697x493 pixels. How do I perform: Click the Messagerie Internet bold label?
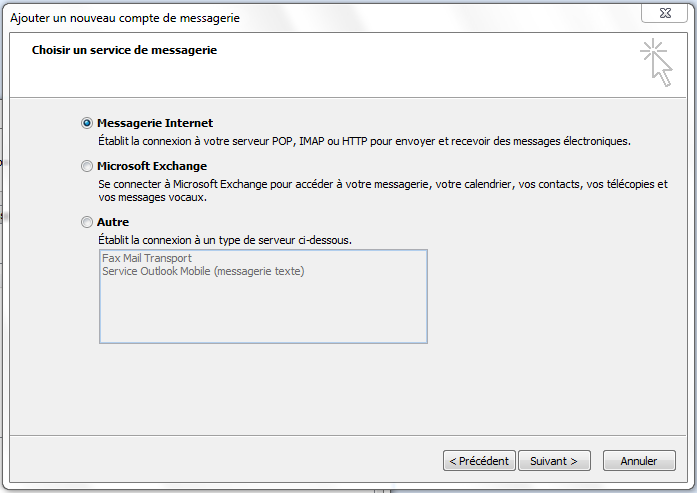155,123
